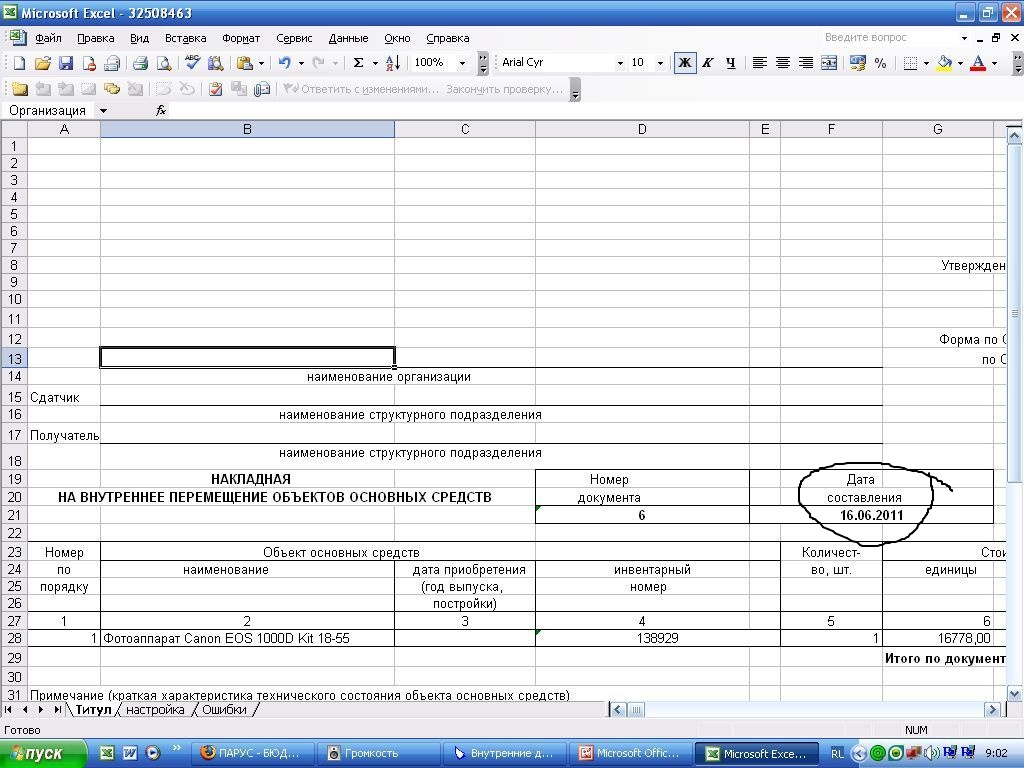The width and height of the screenshot is (1024, 768).
Task: Expand the Arial Cyr font name dropdown
Action: (x=619, y=63)
